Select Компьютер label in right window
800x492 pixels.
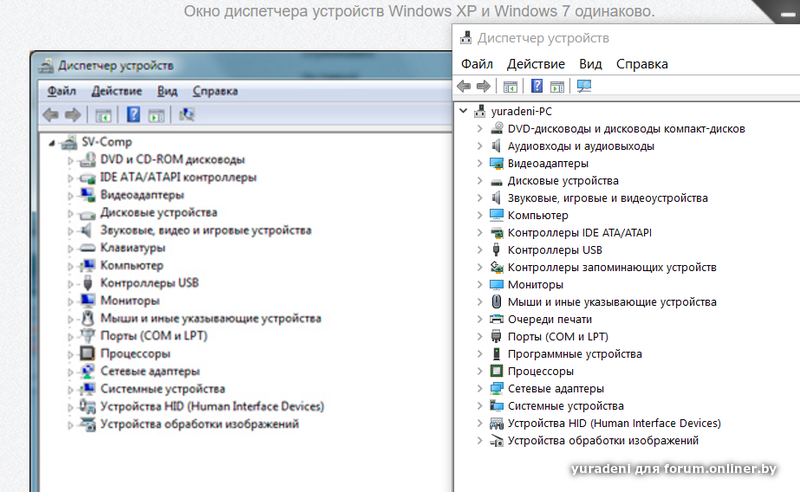tap(538, 215)
